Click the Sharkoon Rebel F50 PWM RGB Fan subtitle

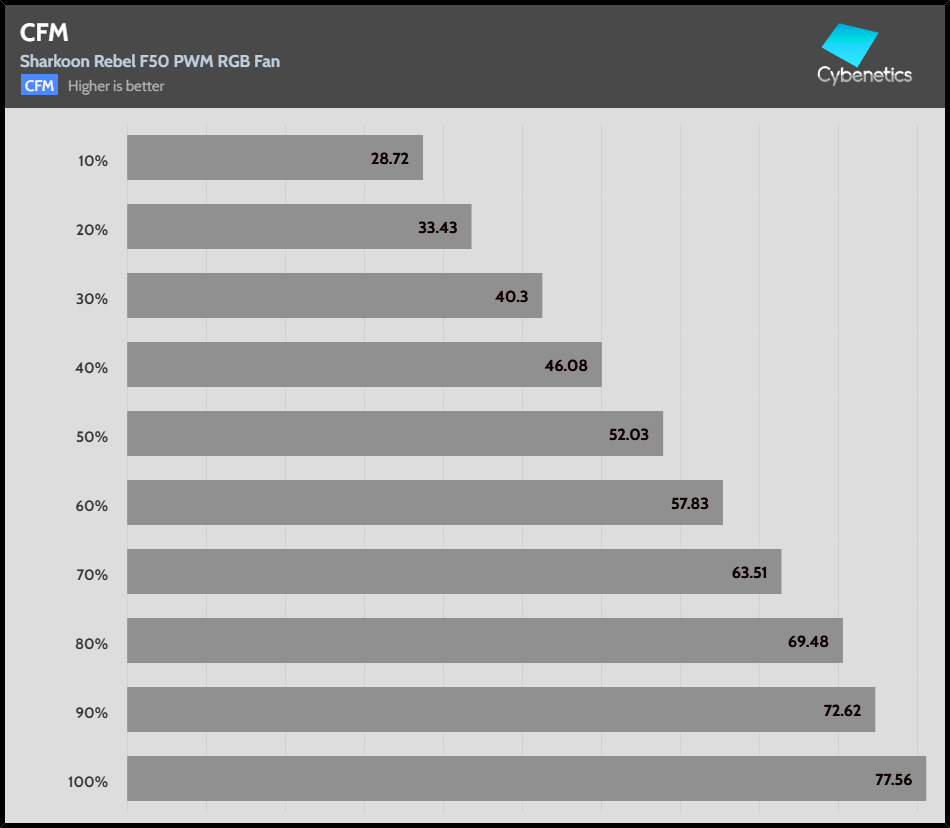[150, 61]
